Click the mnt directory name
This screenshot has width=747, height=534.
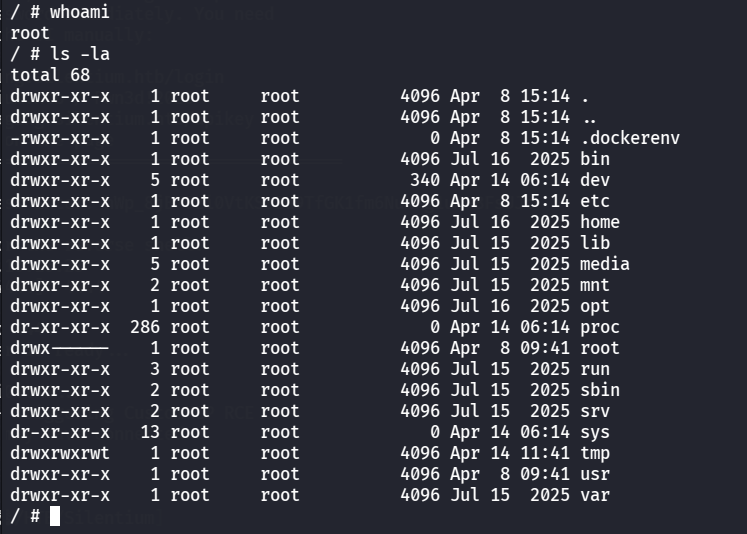[x=595, y=285]
